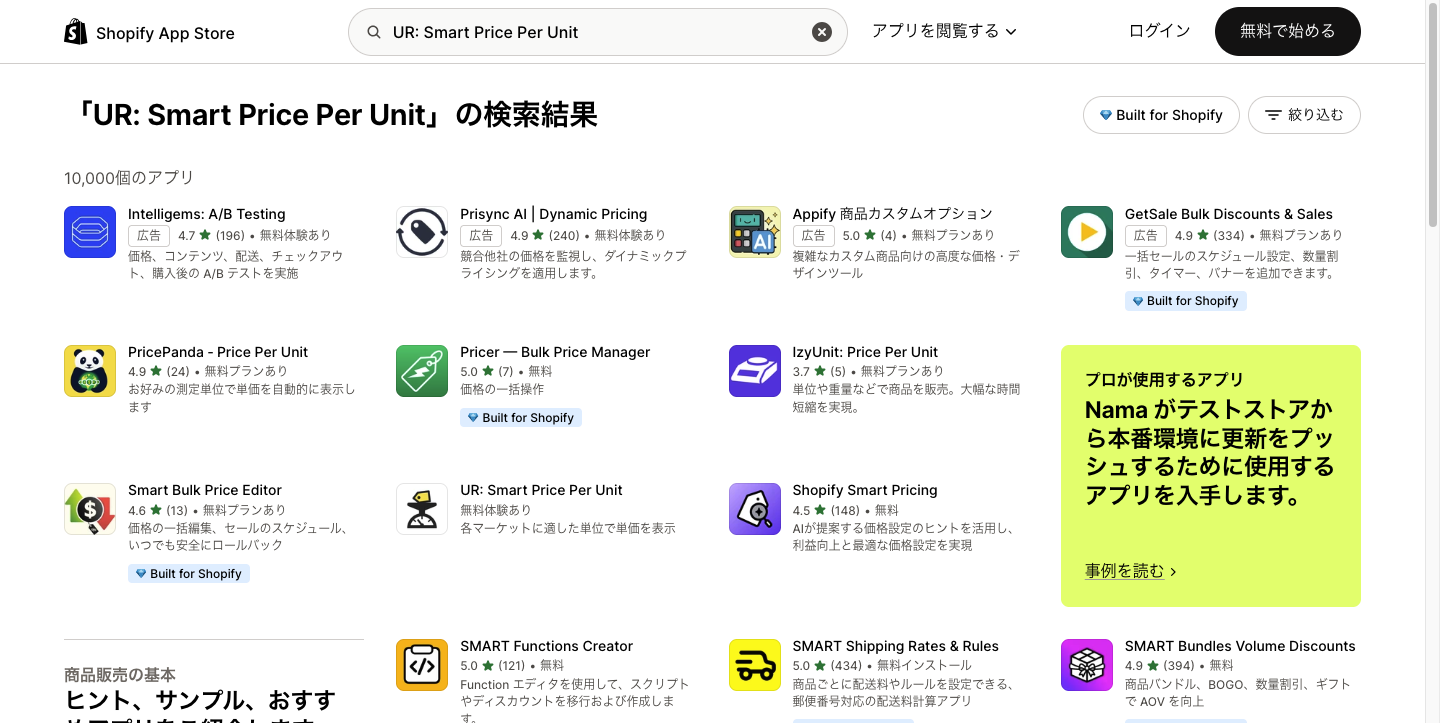Click the 無料で始める button

1288,31
